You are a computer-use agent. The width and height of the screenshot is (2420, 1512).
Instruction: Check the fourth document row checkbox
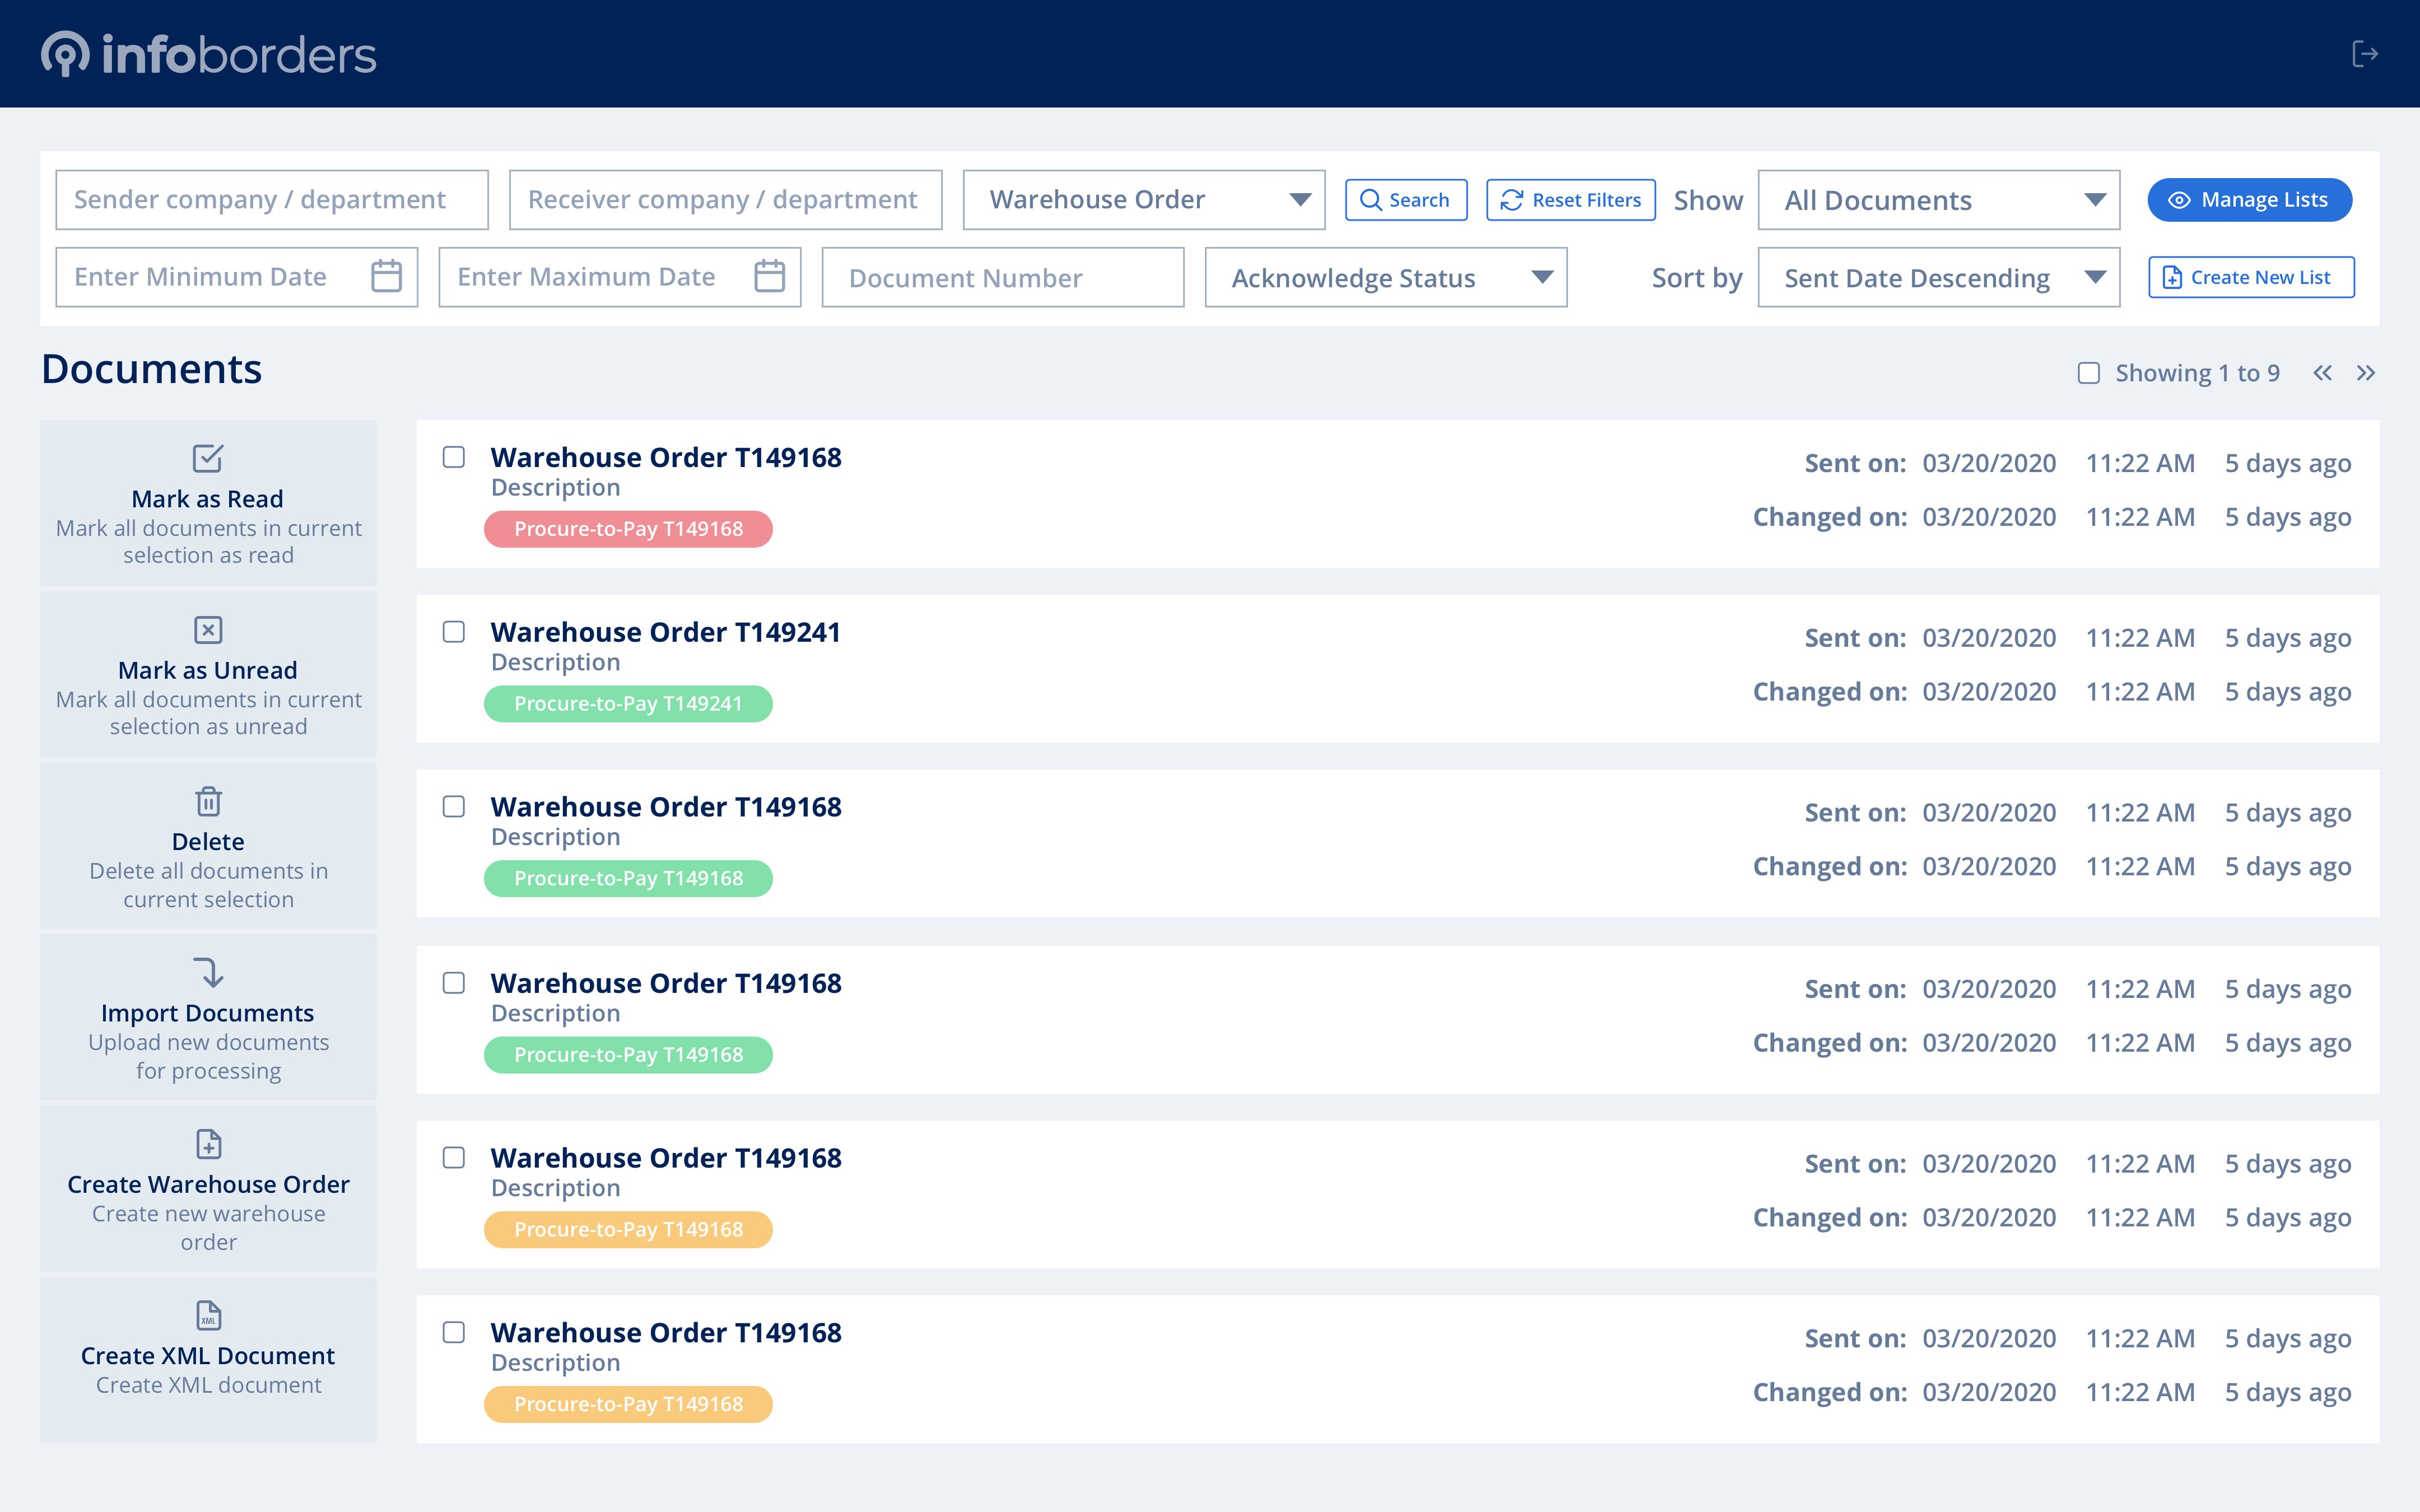tap(454, 983)
